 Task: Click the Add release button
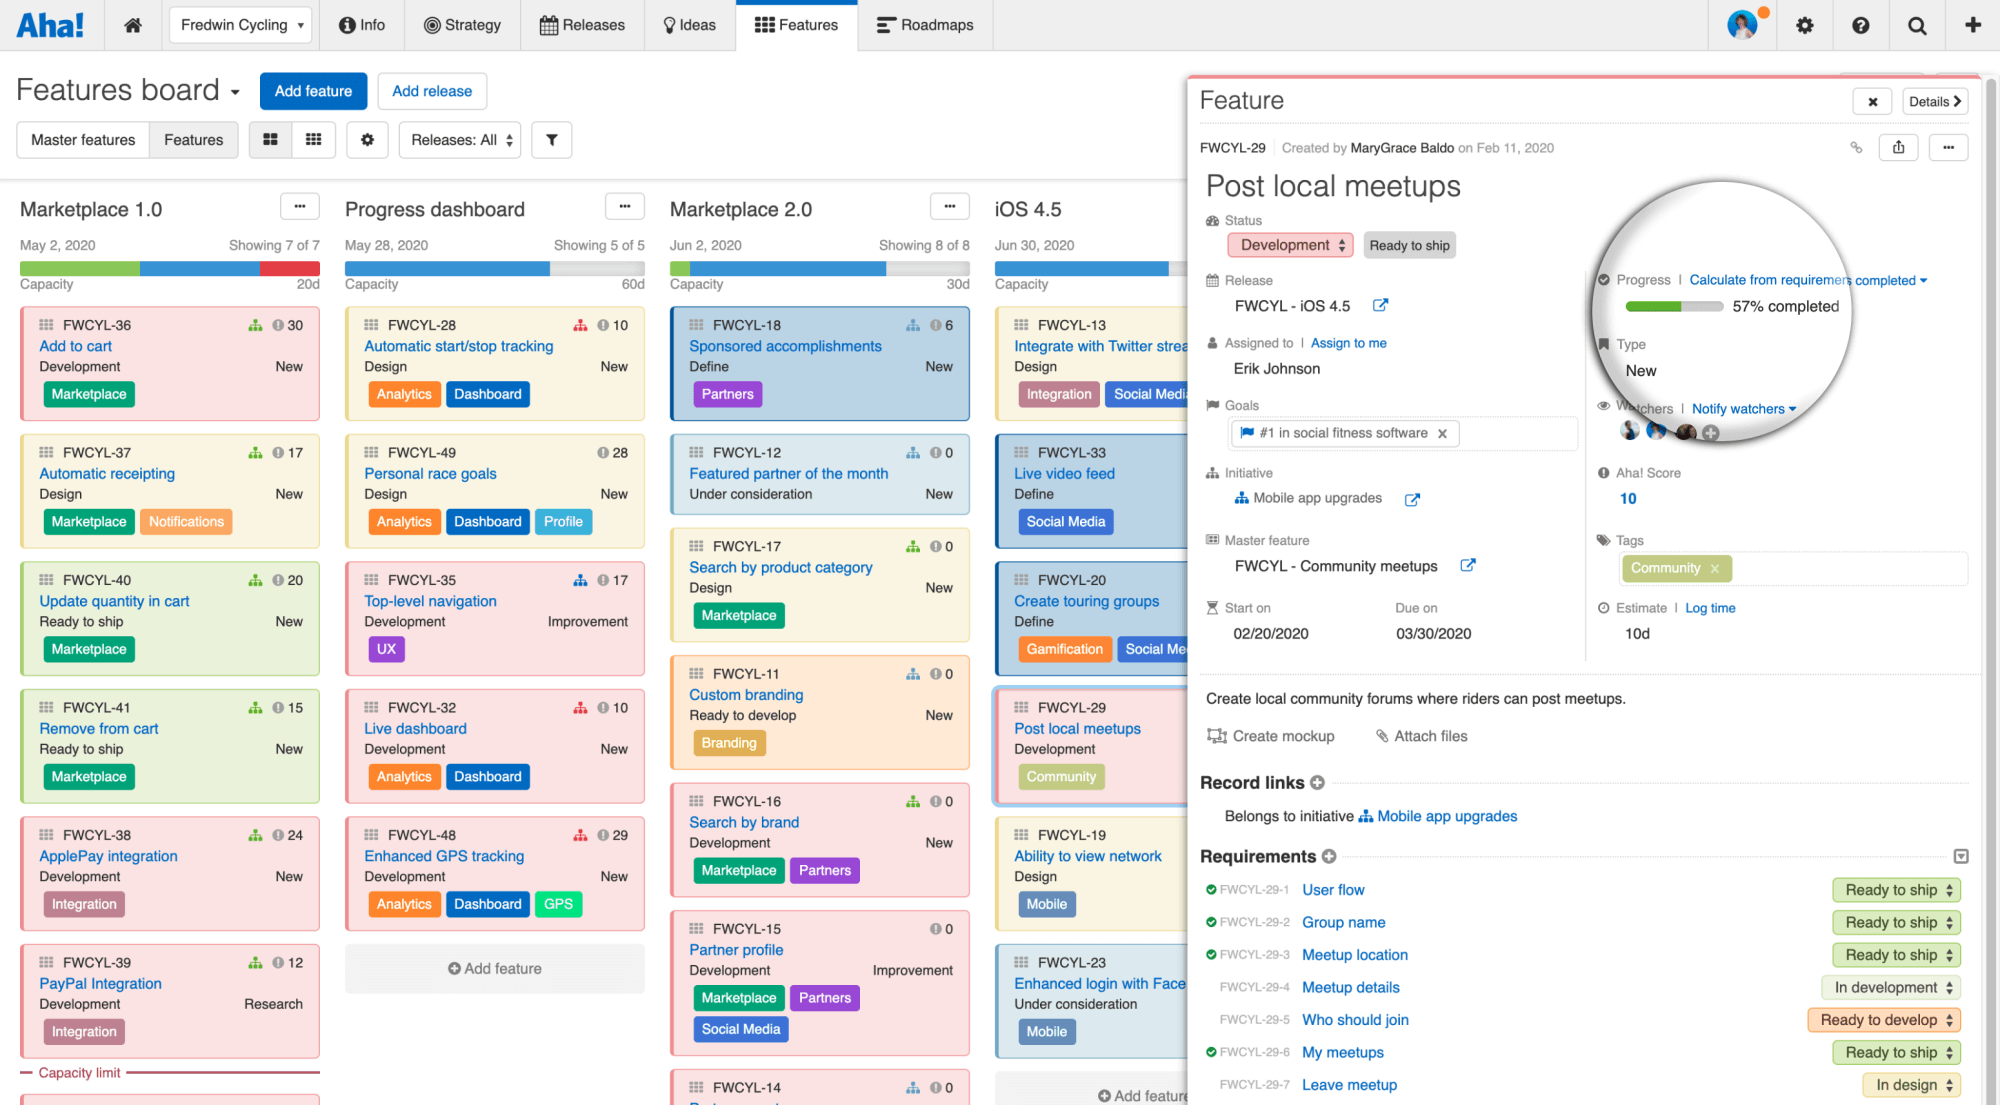pyautogui.click(x=432, y=91)
